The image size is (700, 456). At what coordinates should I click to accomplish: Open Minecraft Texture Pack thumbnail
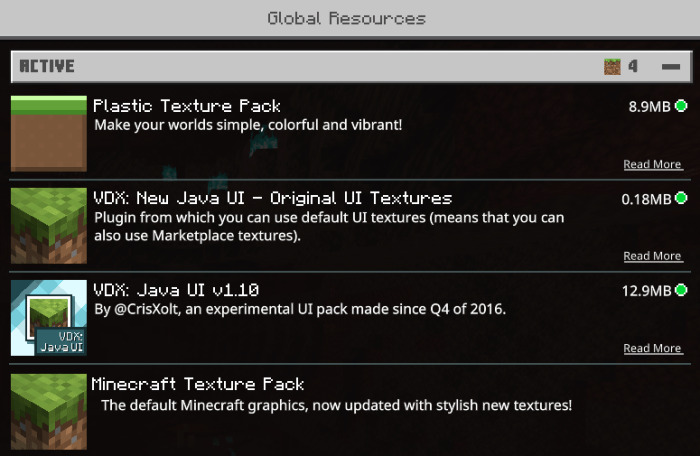(49, 411)
